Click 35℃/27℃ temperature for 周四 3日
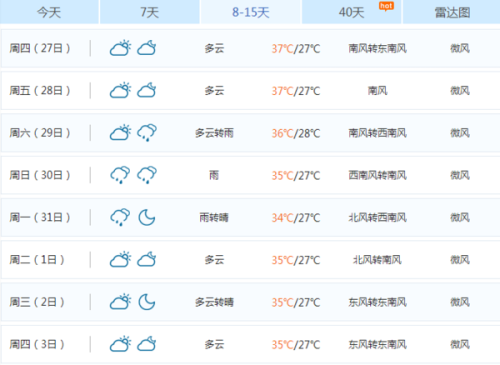This screenshot has height=365, width=500. coord(296,345)
